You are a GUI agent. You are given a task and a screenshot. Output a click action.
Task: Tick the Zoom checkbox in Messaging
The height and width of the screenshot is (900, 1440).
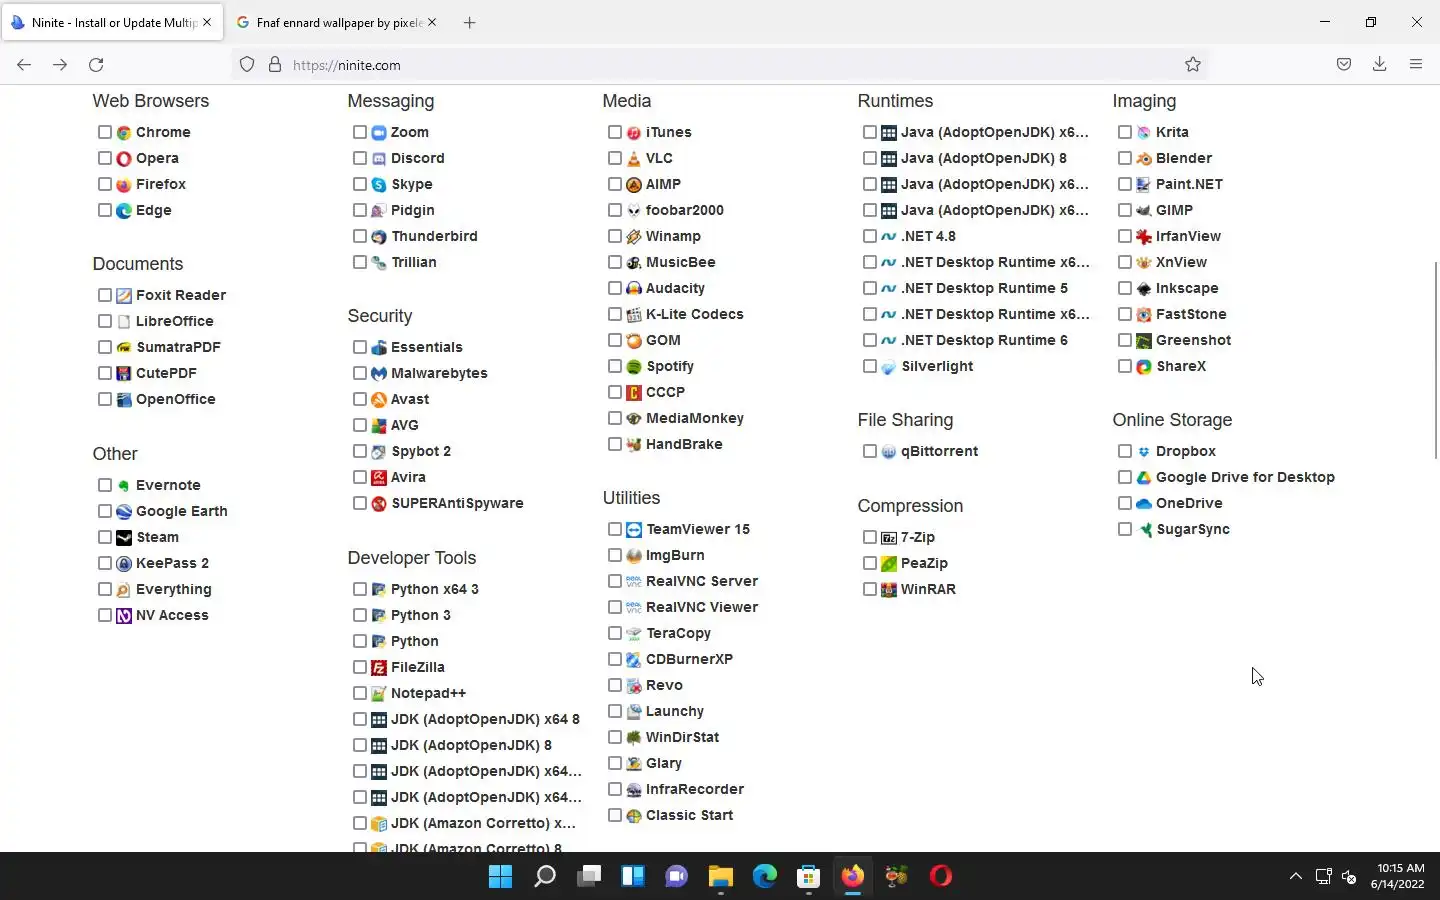(360, 132)
